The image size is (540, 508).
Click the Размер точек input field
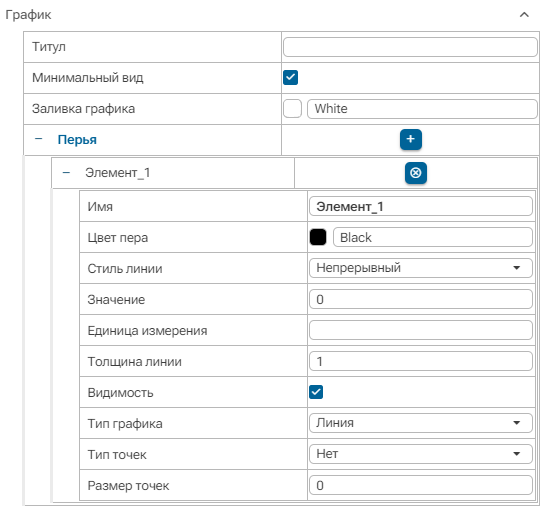420,485
